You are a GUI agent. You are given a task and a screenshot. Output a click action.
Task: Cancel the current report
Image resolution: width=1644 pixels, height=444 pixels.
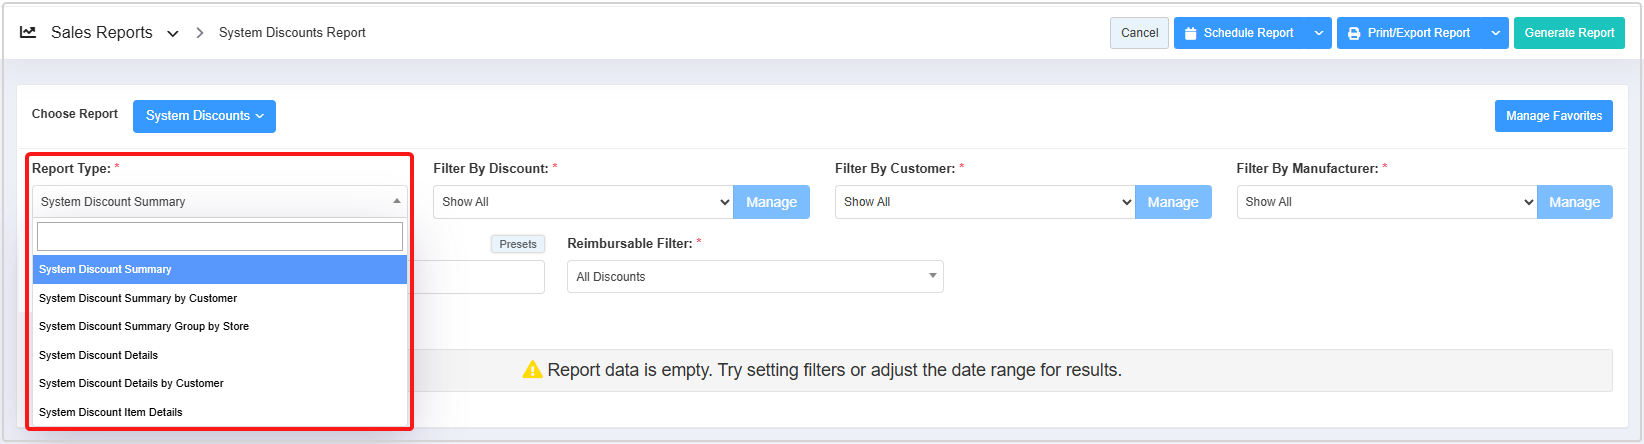click(x=1139, y=33)
